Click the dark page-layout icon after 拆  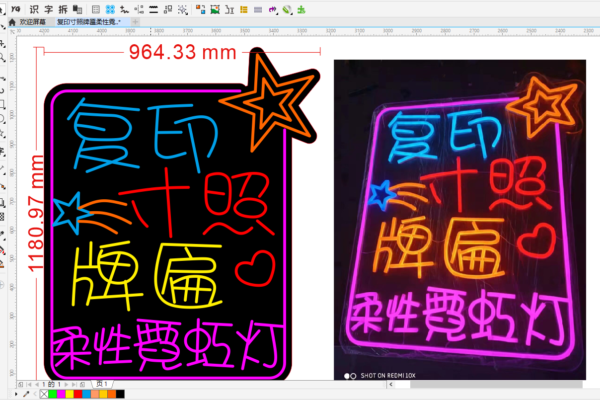pos(78,9)
